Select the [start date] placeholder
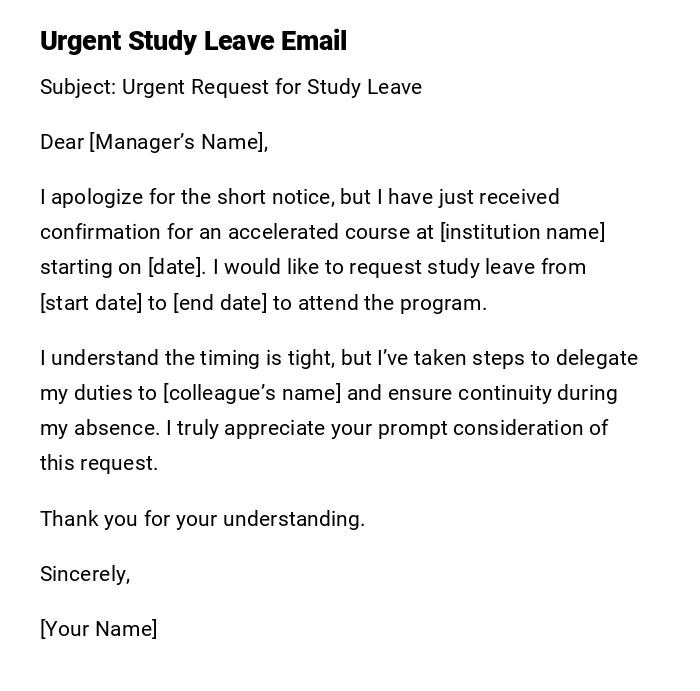The image size is (700, 691). coord(91,303)
